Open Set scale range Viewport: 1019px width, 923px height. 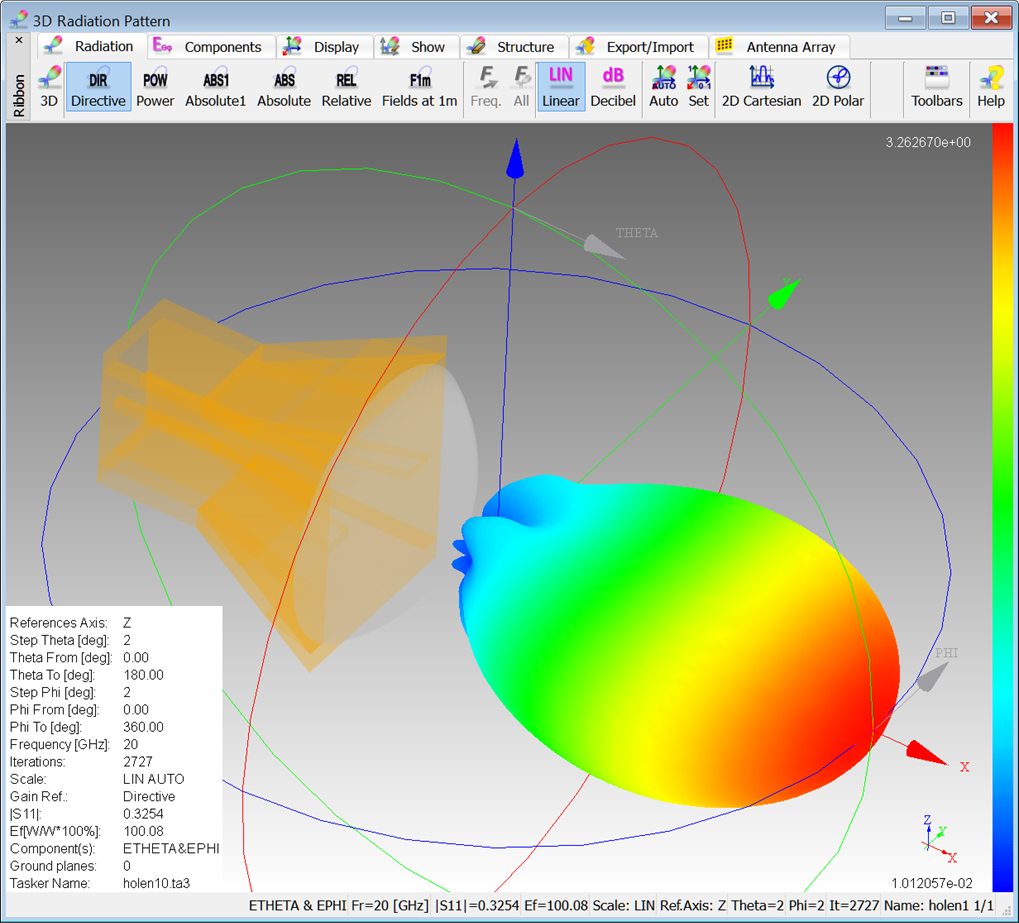point(699,88)
